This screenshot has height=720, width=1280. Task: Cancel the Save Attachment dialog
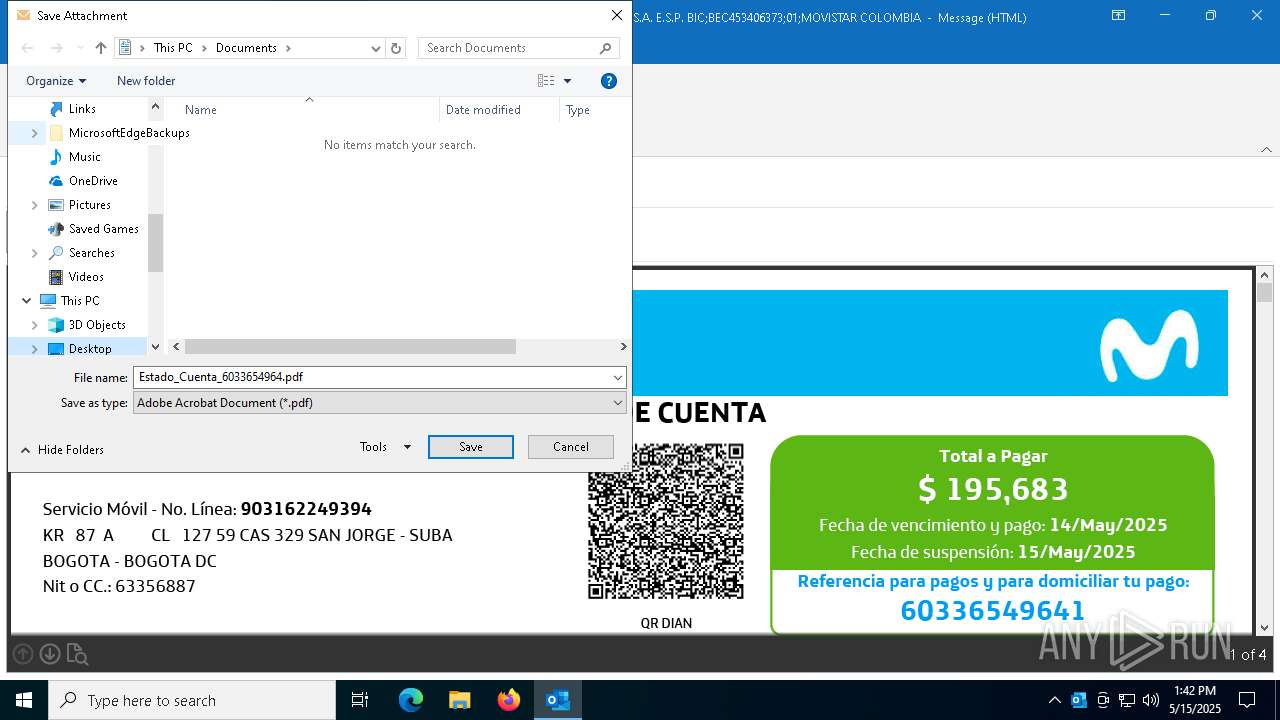click(571, 447)
